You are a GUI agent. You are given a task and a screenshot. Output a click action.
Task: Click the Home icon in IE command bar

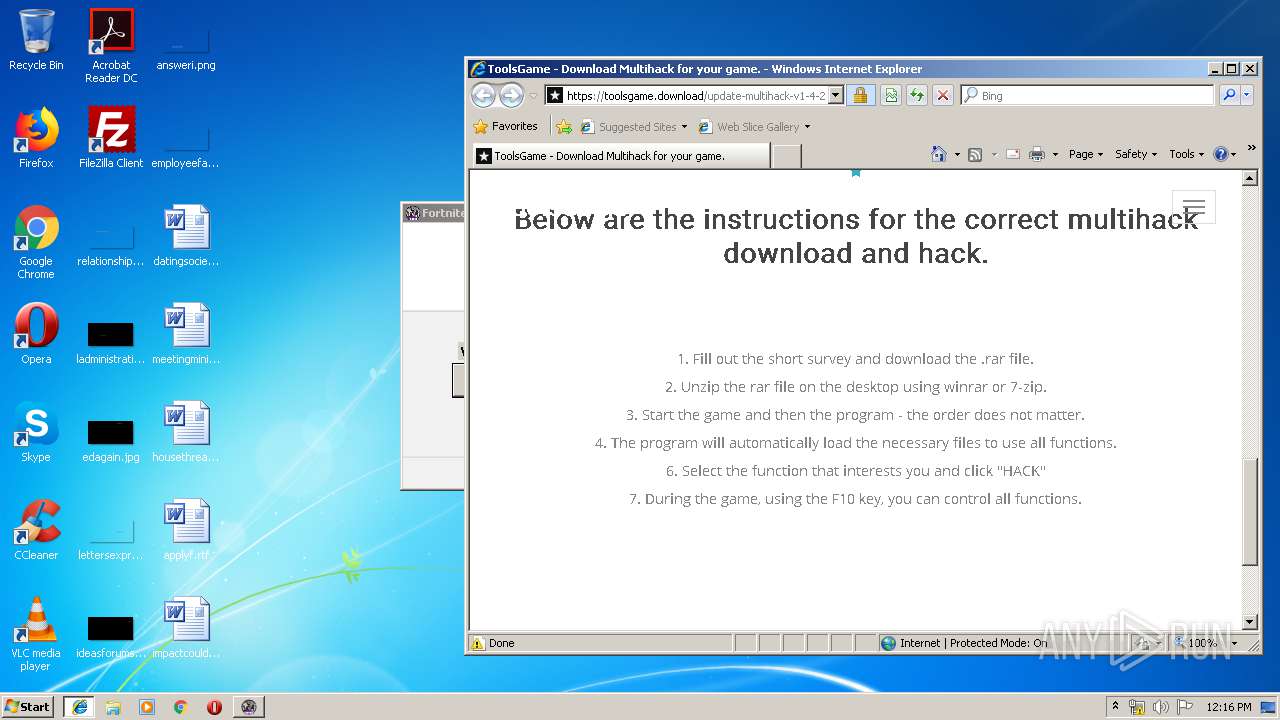click(x=938, y=154)
